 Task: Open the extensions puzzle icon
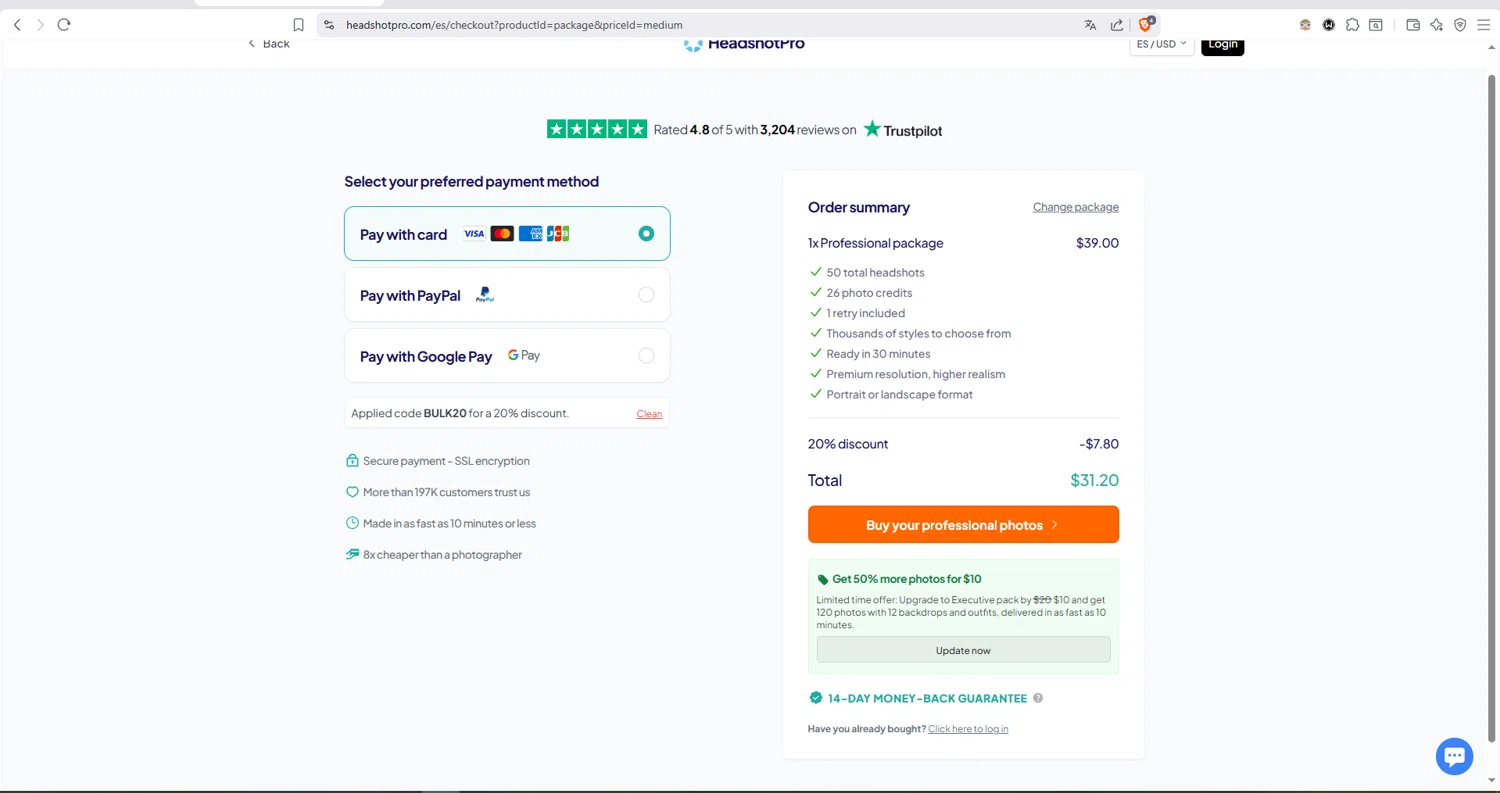coord(1352,25)
